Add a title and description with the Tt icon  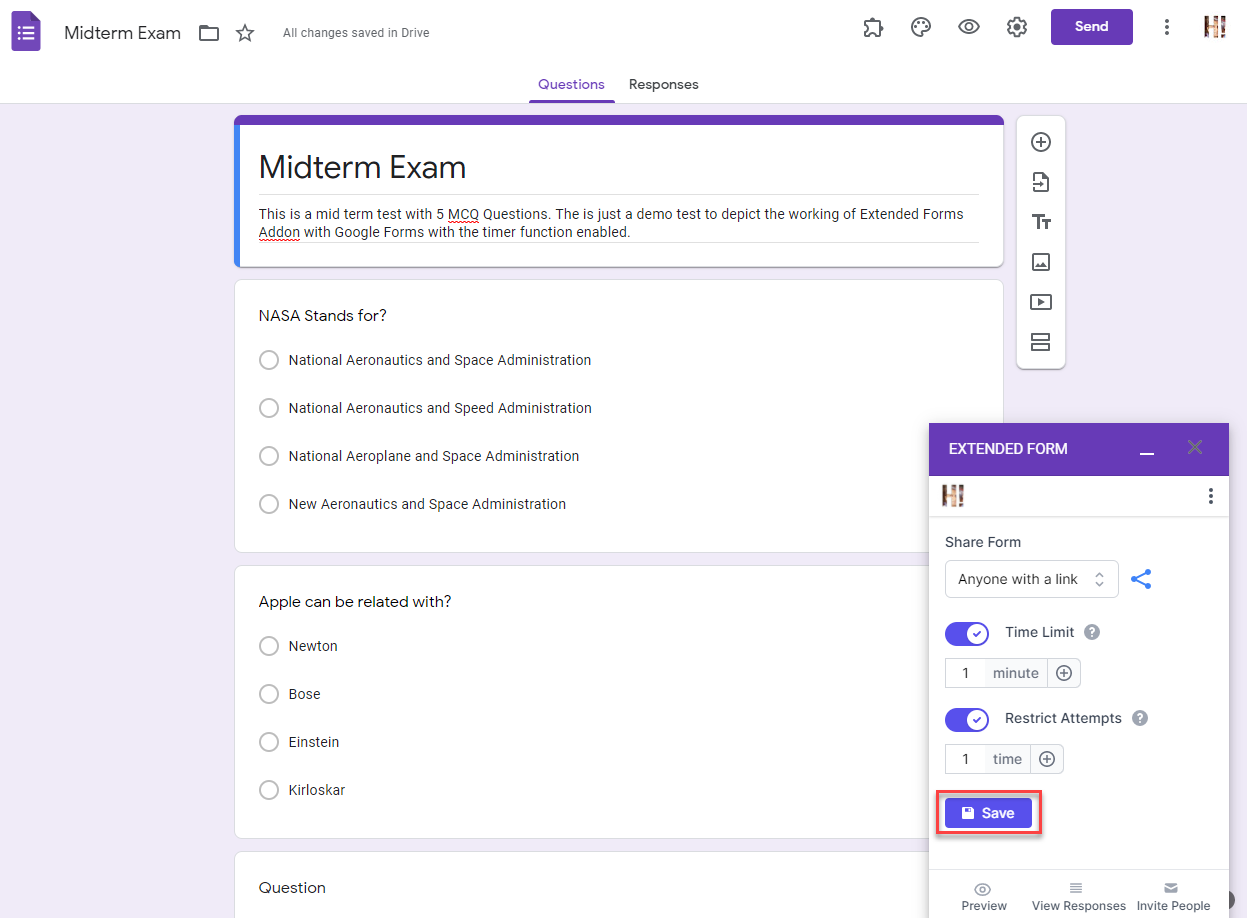tap(1041, 222)
